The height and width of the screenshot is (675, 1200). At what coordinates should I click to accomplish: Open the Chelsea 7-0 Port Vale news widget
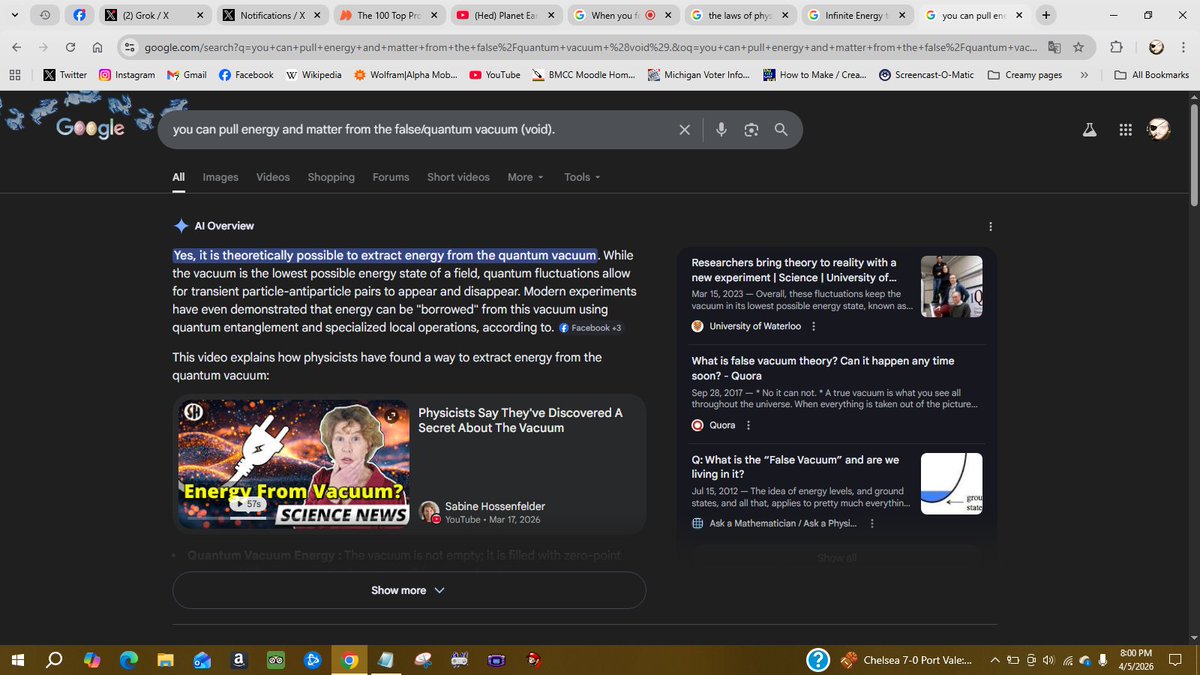[x=905, y=659]
